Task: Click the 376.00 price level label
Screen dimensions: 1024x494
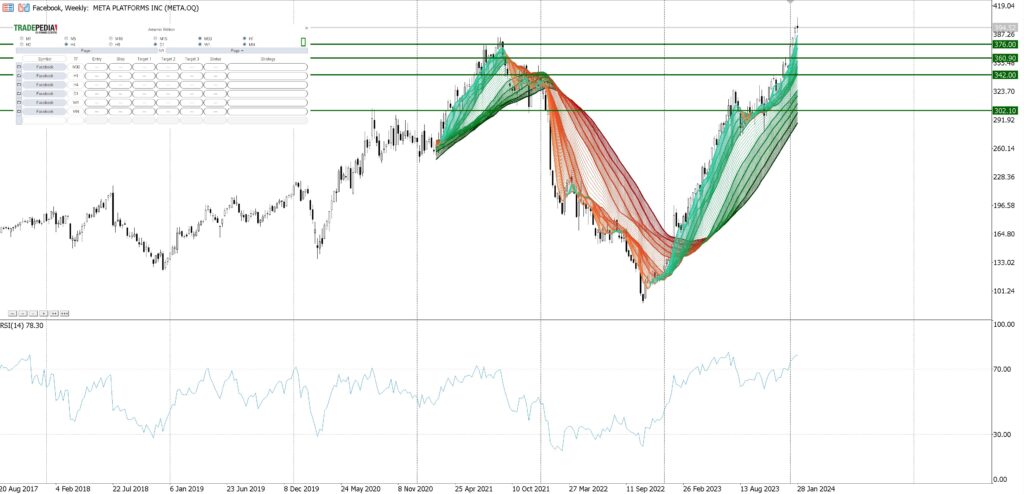Action: (1005, 44)
